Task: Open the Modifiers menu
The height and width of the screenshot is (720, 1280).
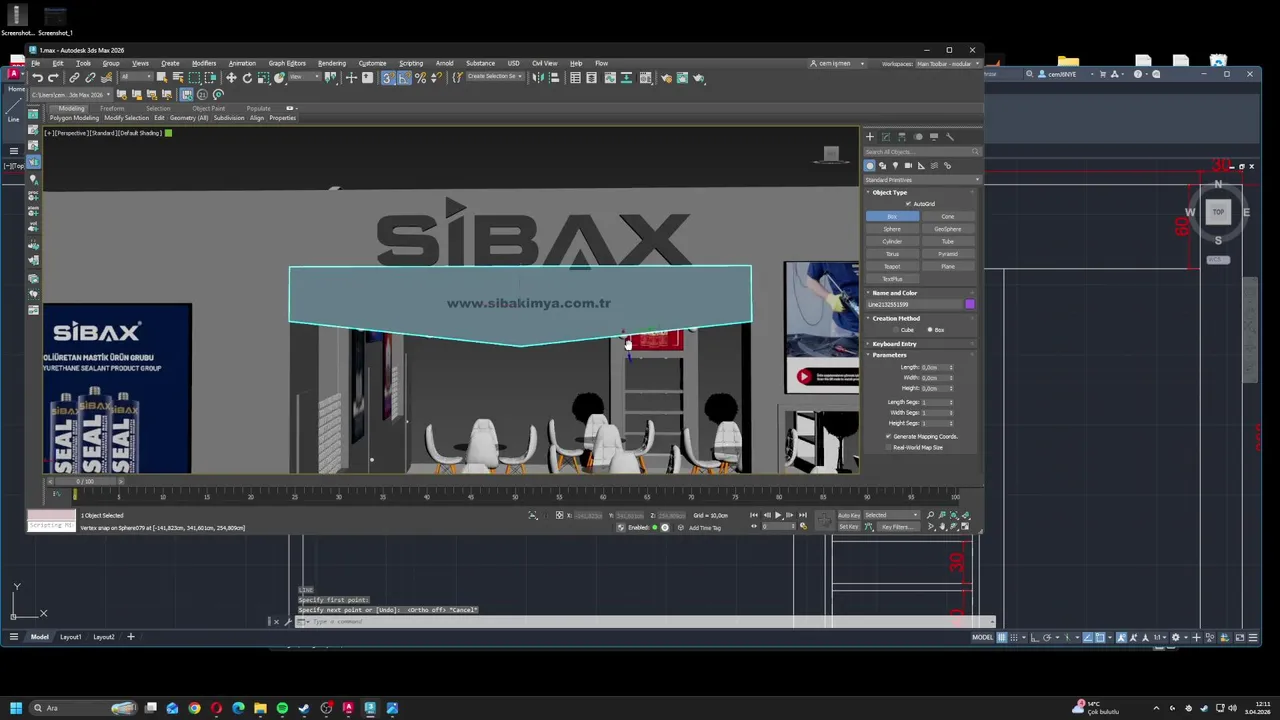Action: pos(204,63)
